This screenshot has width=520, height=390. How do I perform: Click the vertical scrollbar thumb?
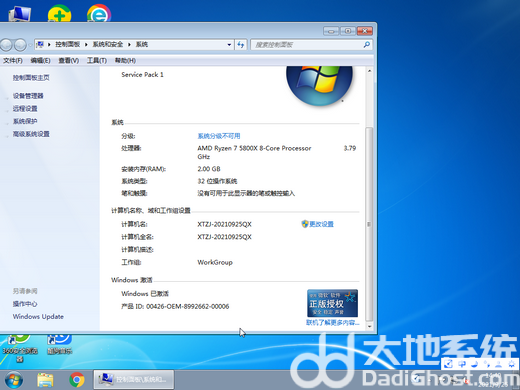click(369, 223)
